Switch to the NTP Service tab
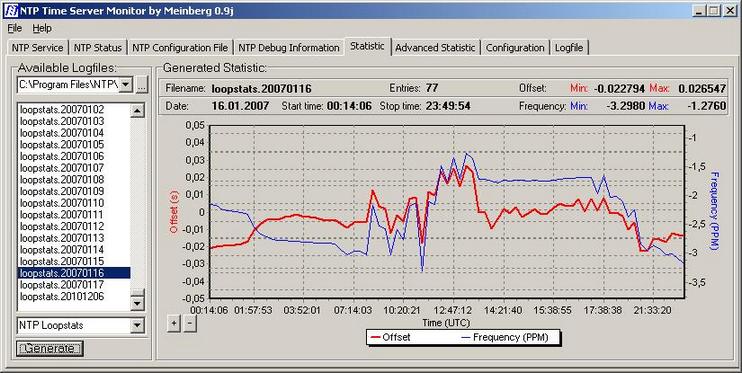The height and width of the screenshot is (373, 742). point(37,48)
